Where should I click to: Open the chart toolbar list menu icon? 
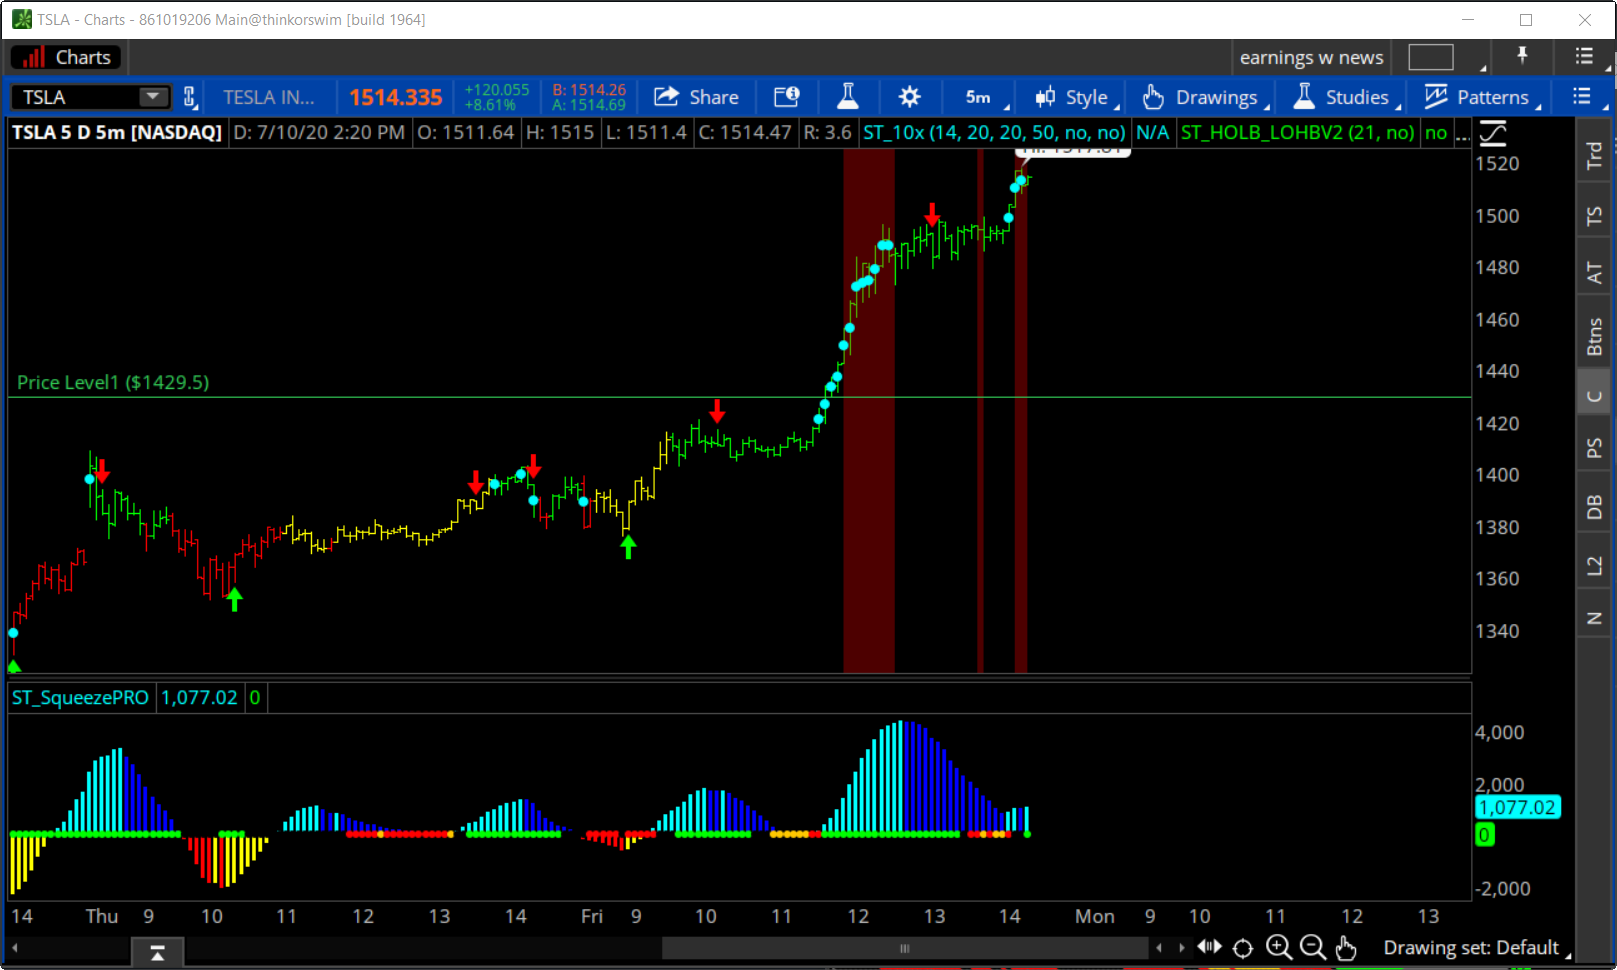[x=1582, y=96]
